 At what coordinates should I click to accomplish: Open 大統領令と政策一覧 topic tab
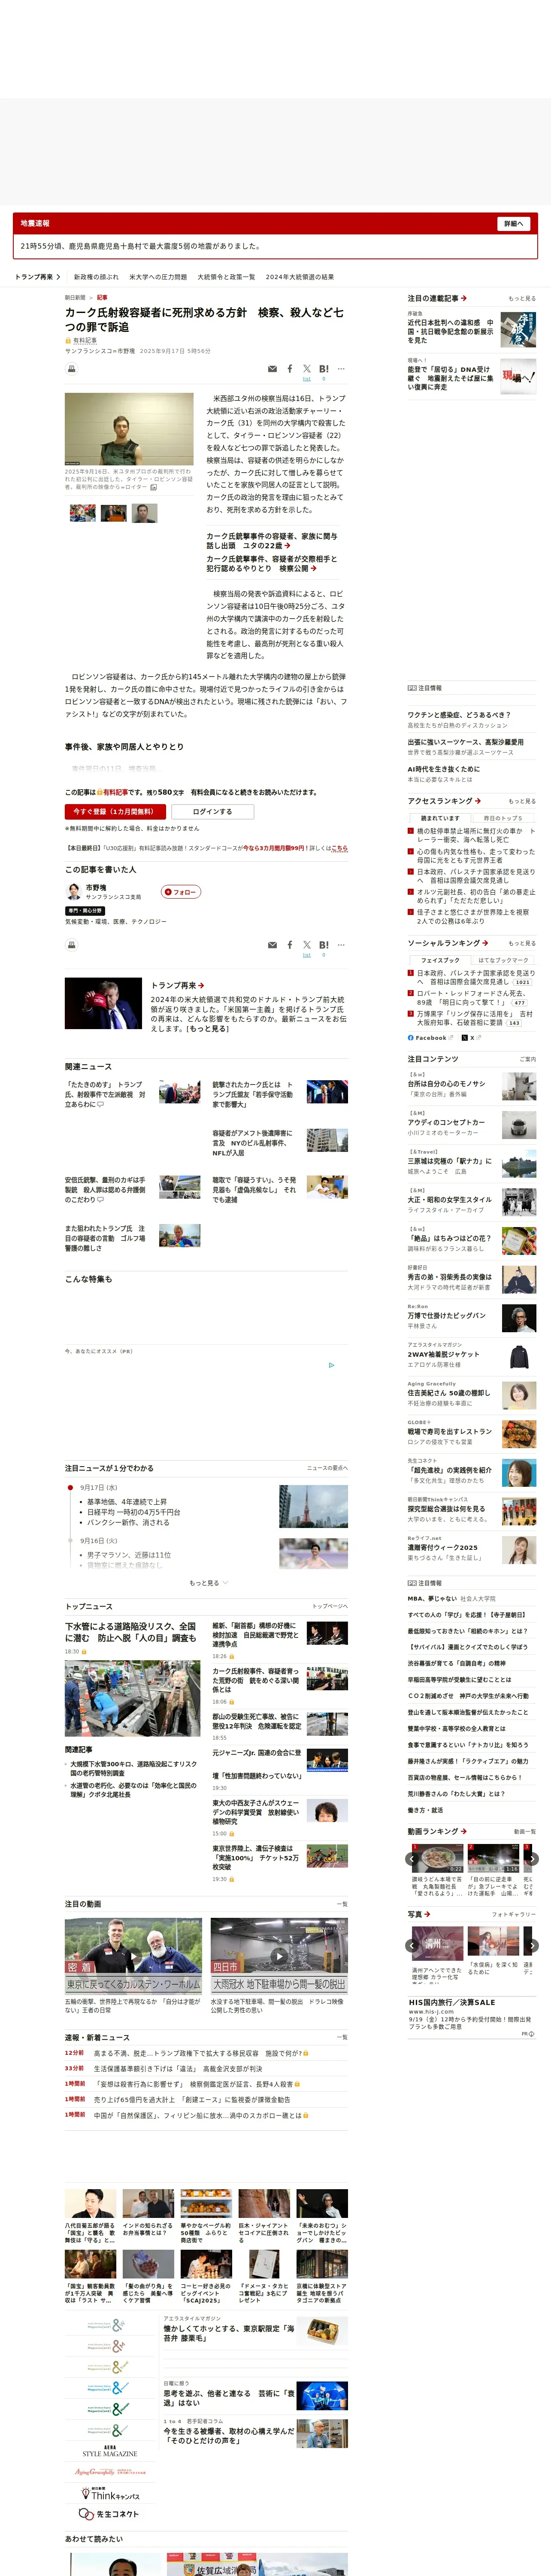tap(226, 277)
